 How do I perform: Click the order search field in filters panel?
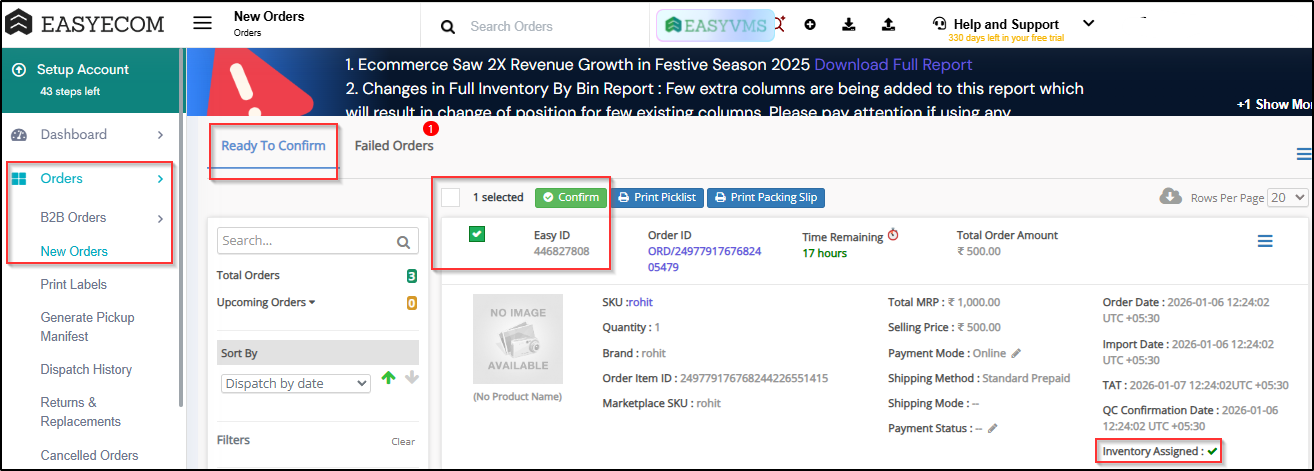[x=306, y=241]
